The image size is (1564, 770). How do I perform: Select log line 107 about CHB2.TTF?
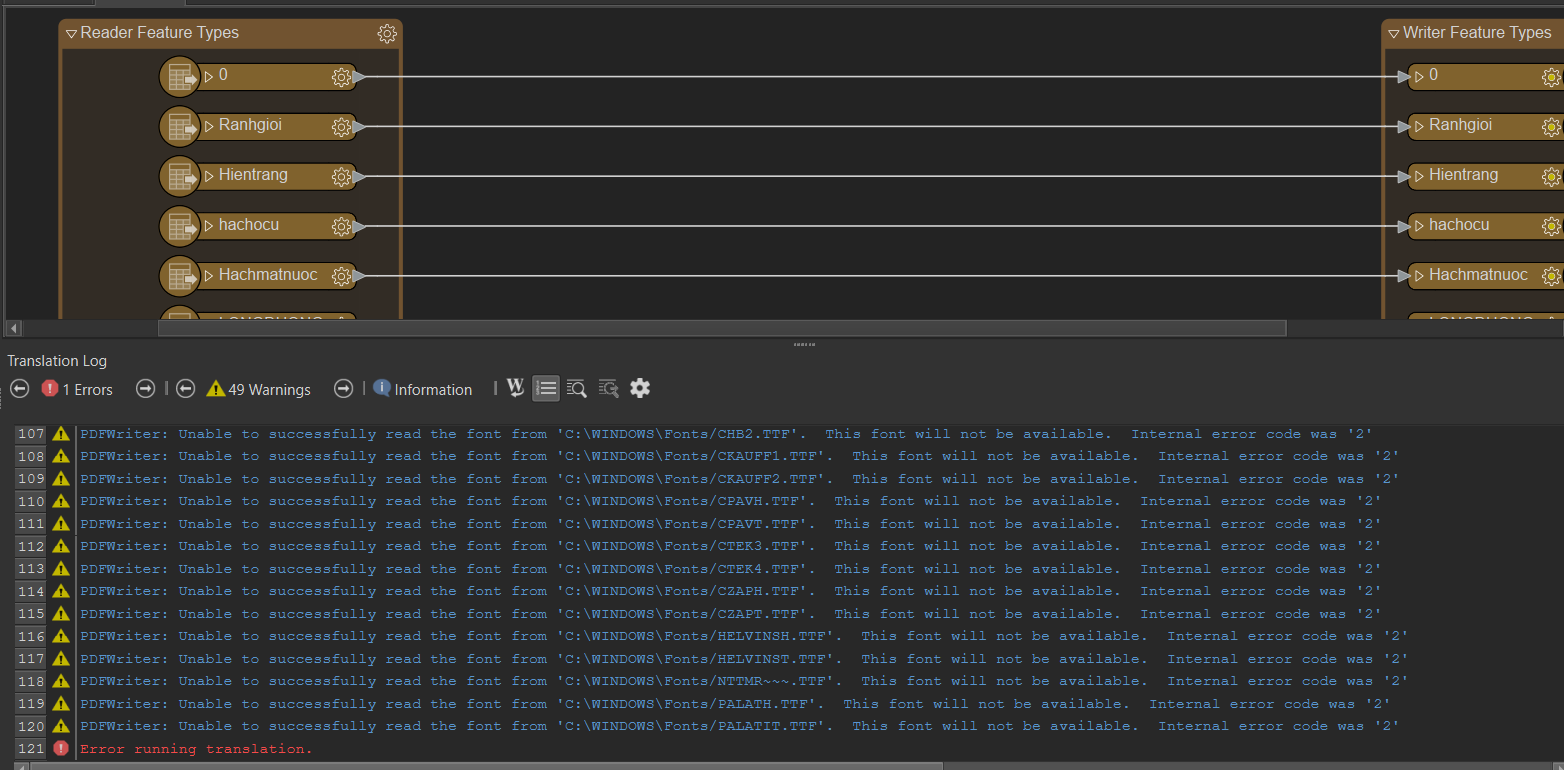point(726,434)
